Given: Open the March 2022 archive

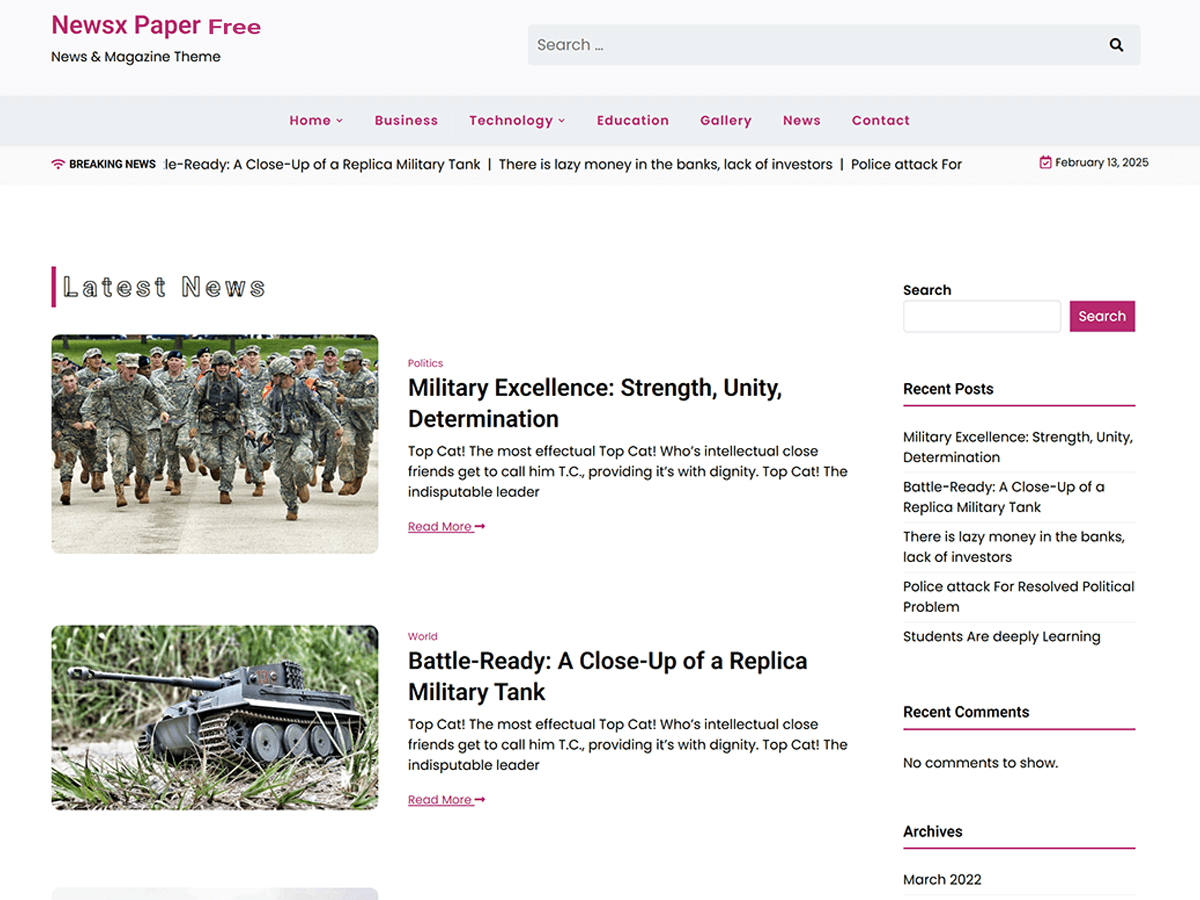Looking at the screenshot, I should [942, 879].
